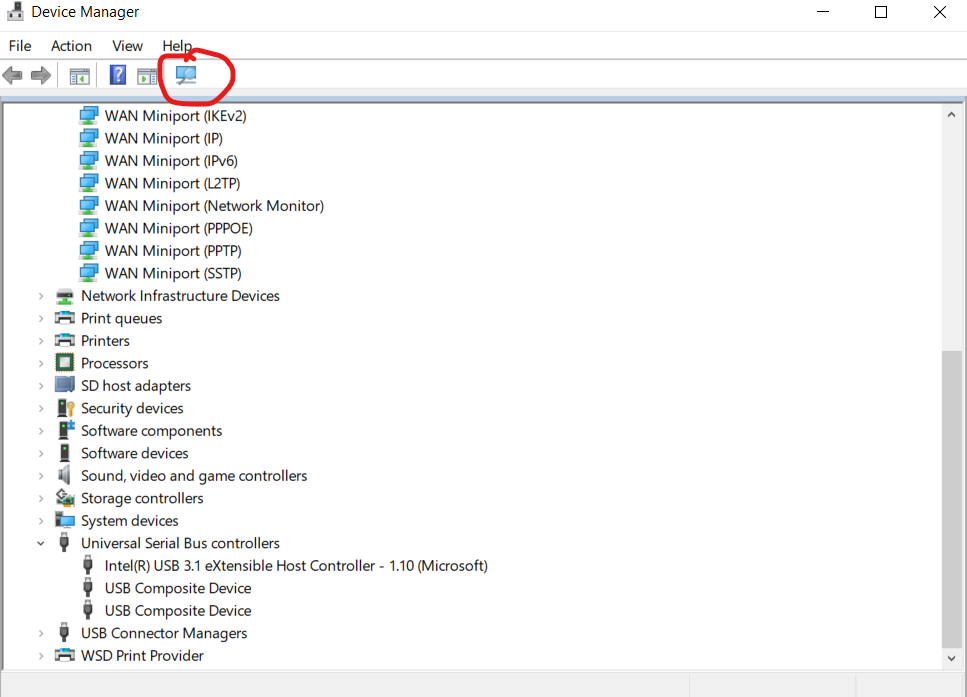The width and height of the screenshot is (967, 697).
Task: Minimize the Device Manager window
Action: 823,12
